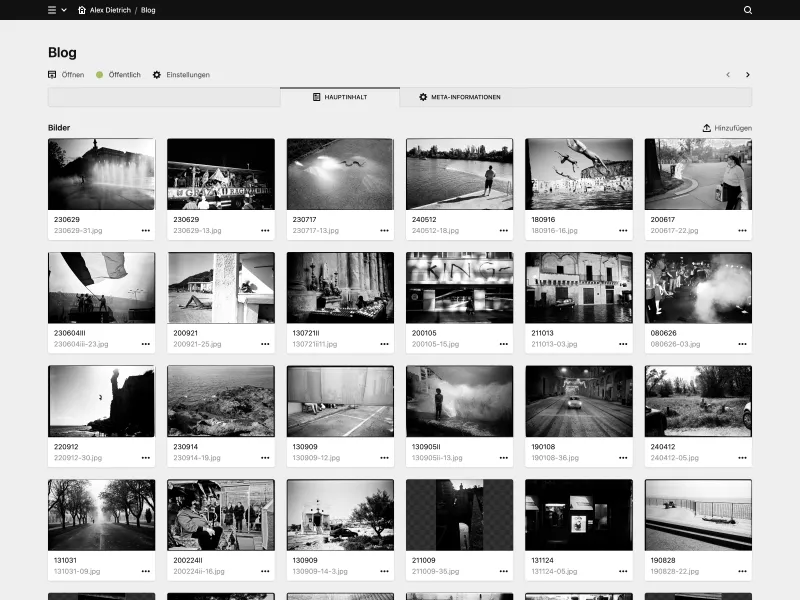Open the Blog breadcrumb link
This screenshot has height=600, width=800.
148,10
